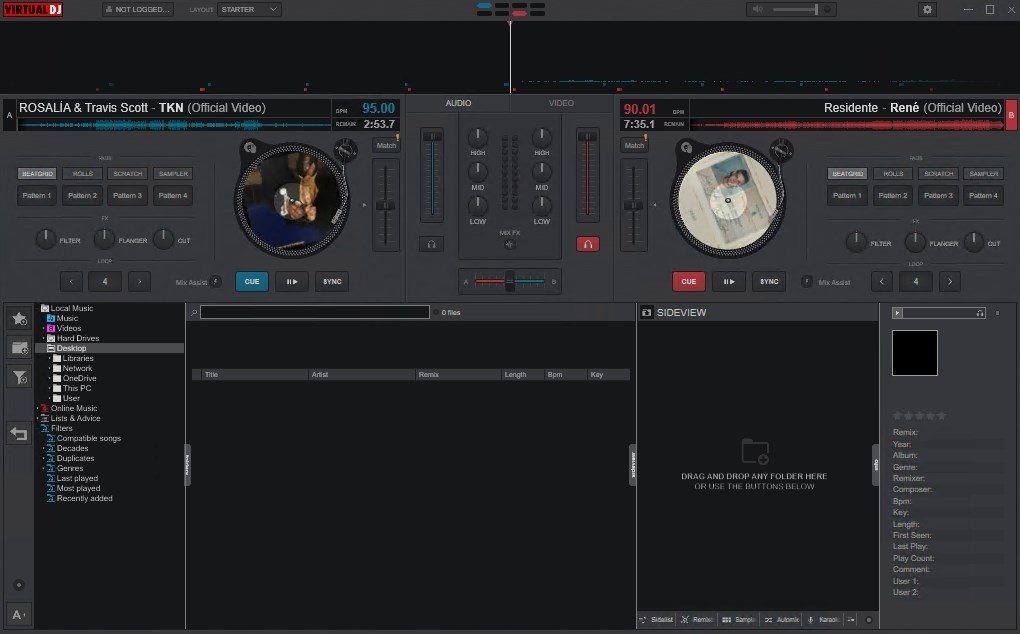Screen dimensions: 1020x634
Task: Open Remix tab in sideview bar
Action: (x=697, y=620)
